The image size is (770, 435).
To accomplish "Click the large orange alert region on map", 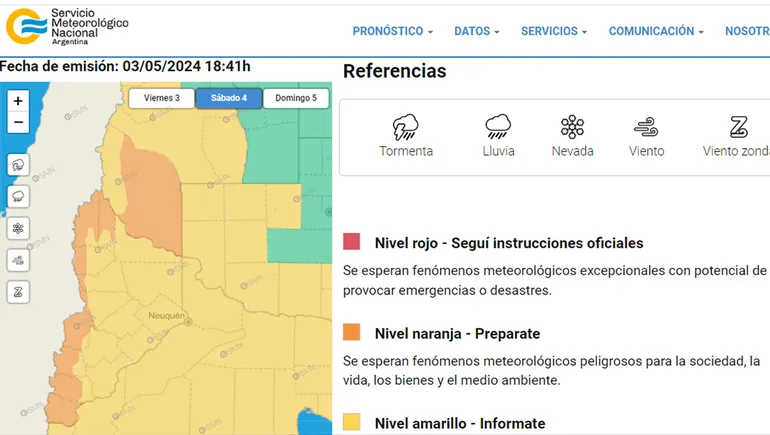I will pos(152,196).
